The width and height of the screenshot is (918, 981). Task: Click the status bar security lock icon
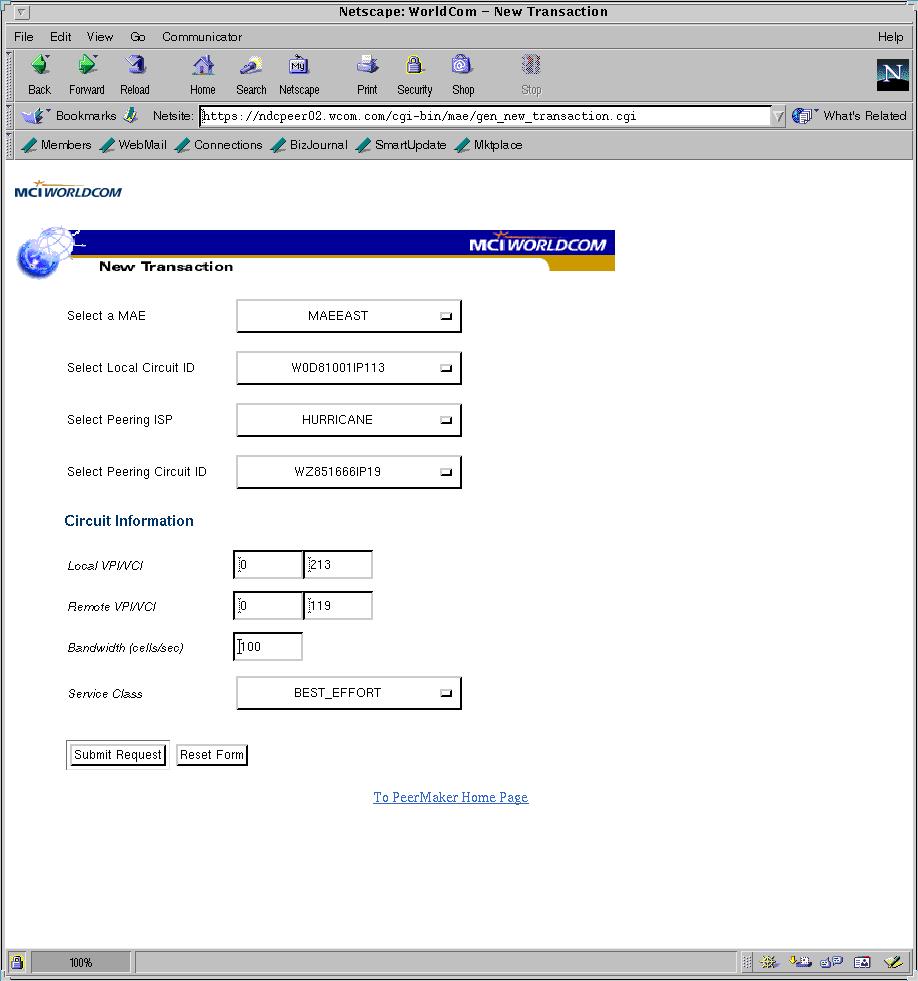click(17, 962)
